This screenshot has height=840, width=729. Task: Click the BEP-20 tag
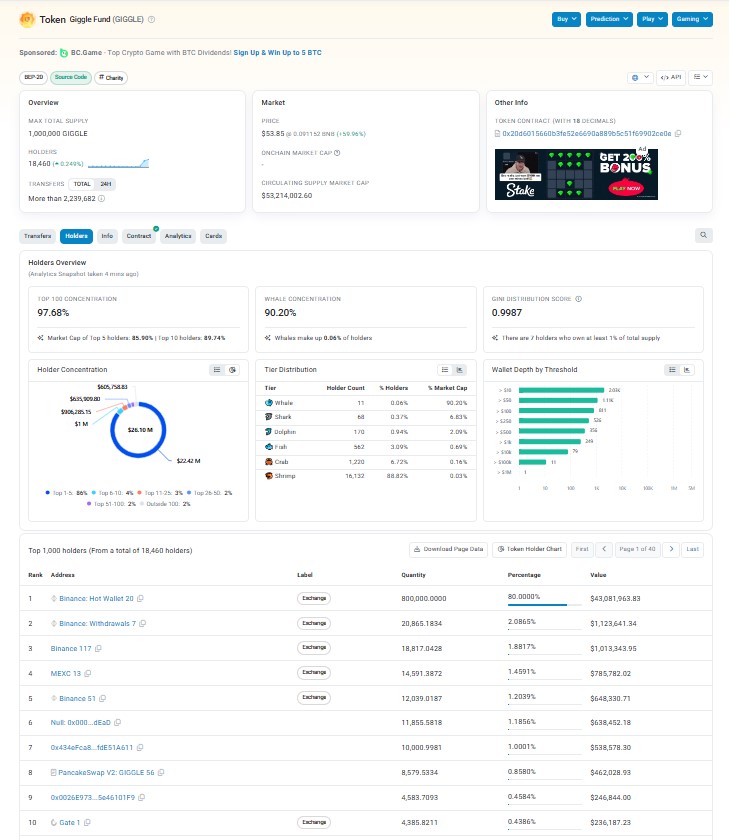point(34,78)
